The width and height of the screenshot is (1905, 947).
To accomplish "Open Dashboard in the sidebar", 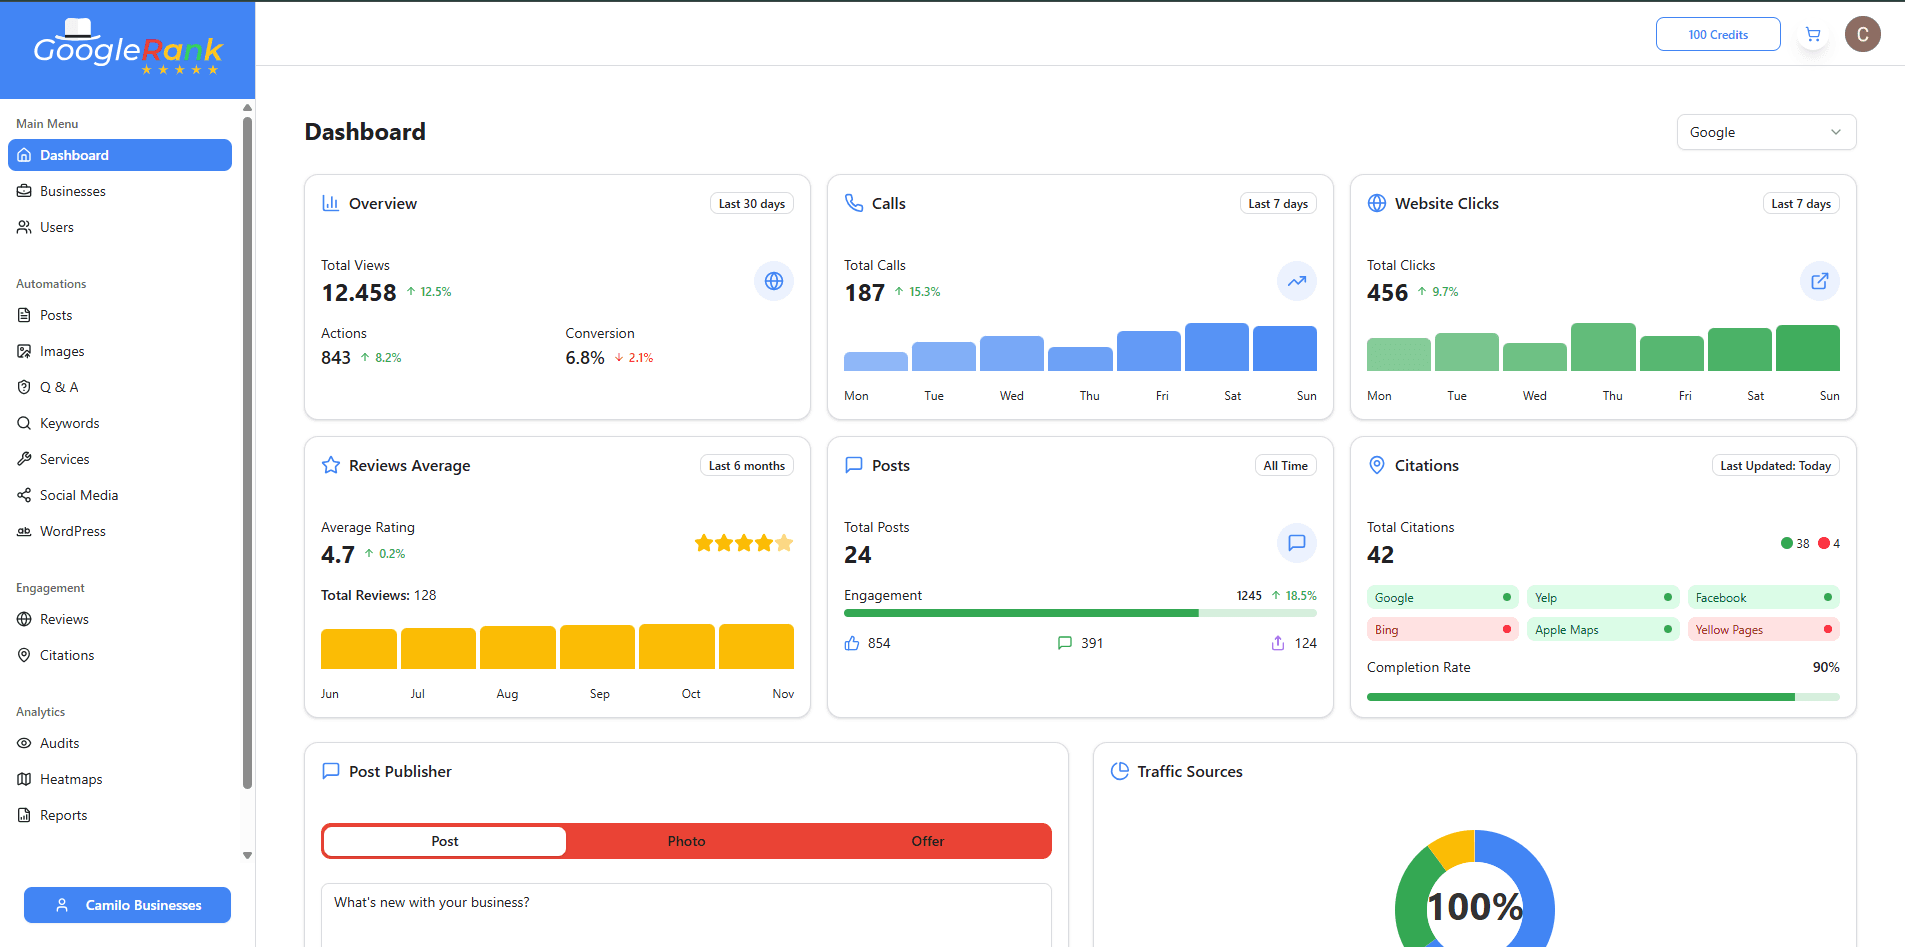I will tap(120, 155).
